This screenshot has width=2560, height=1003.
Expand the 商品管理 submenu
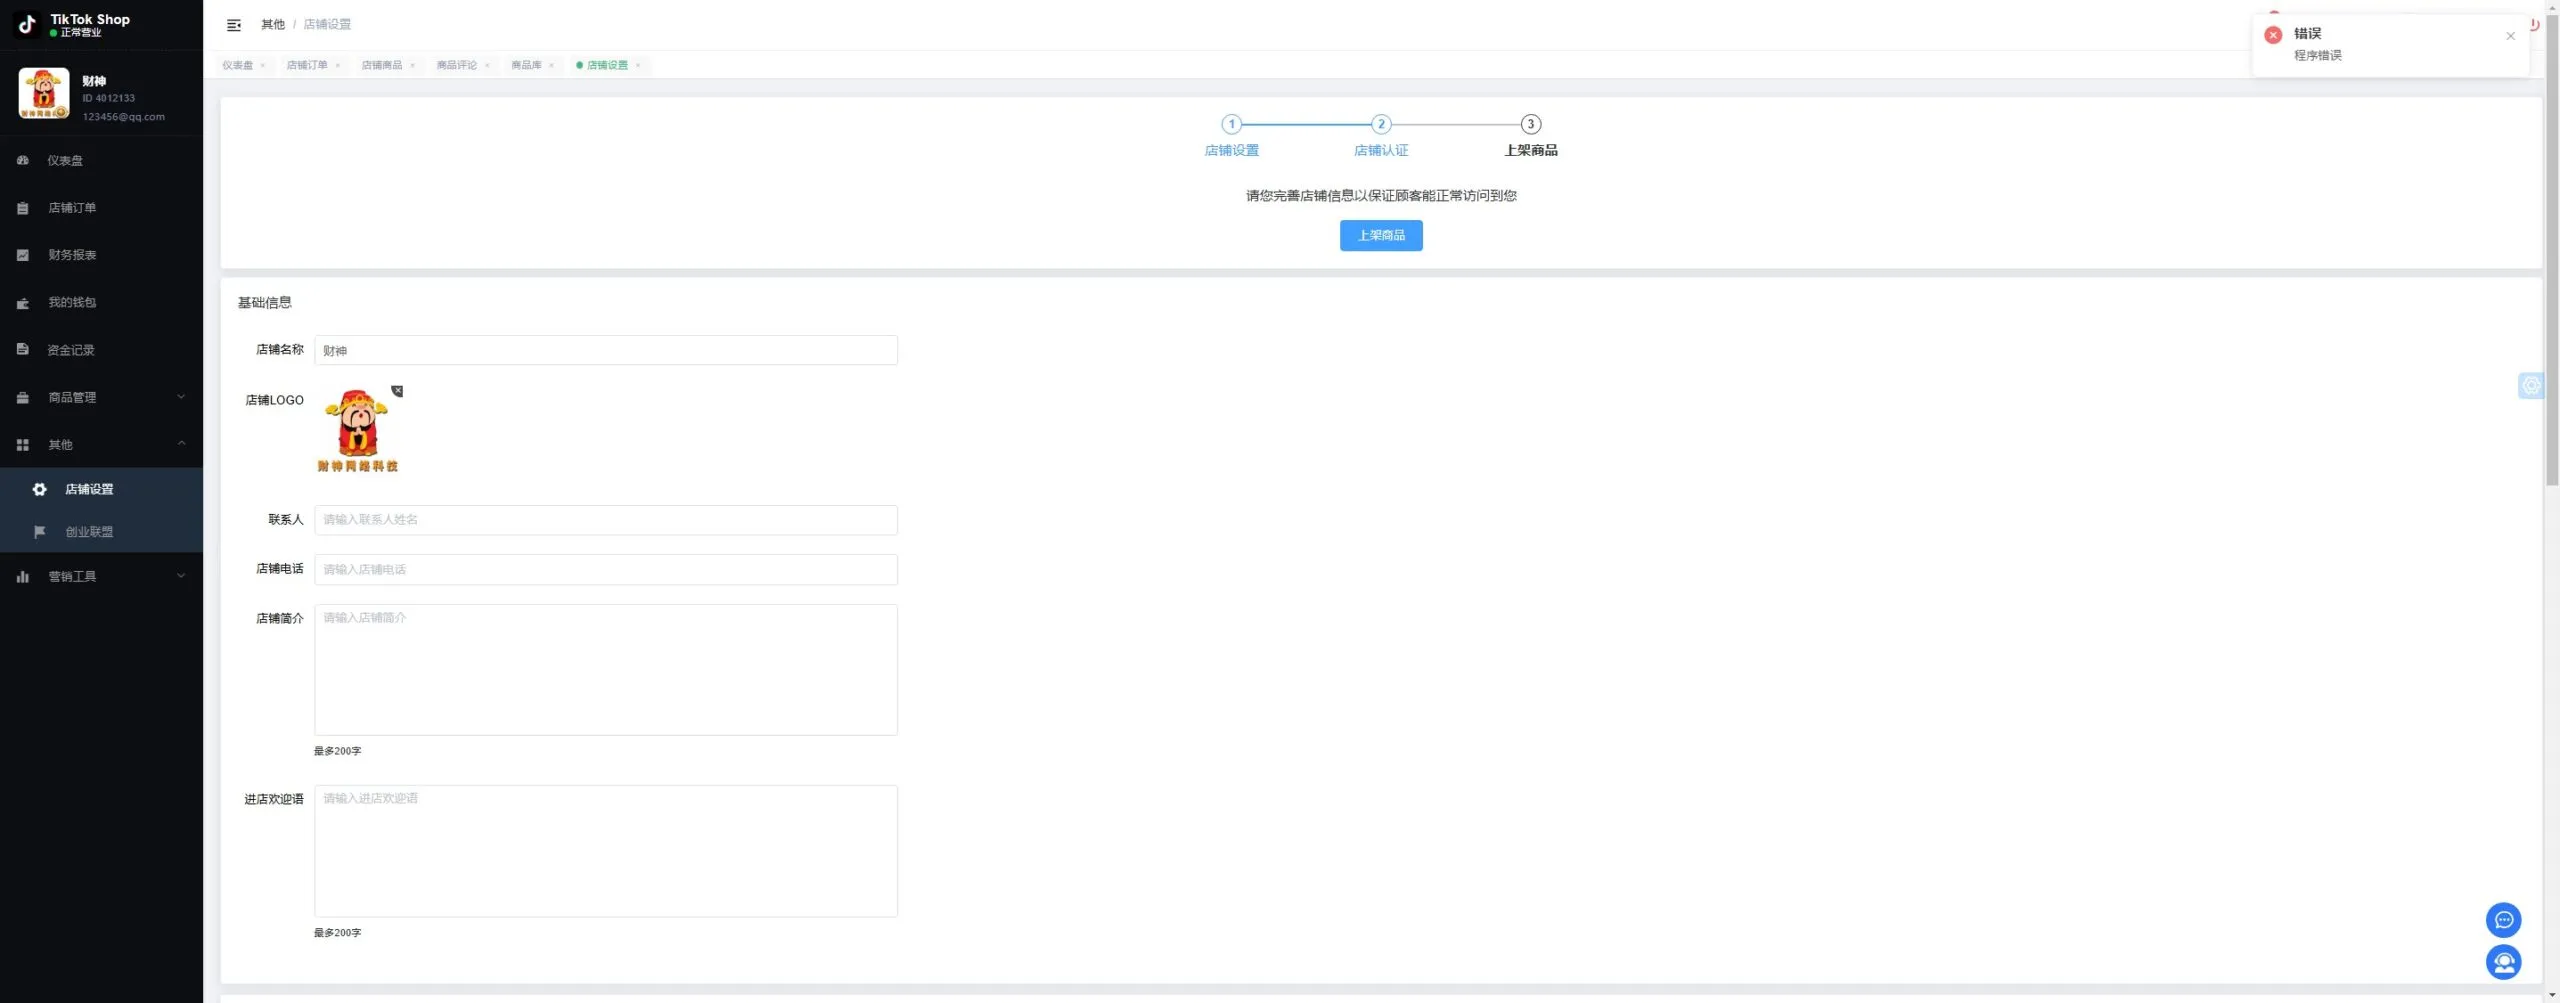click(x=101, y=397)
